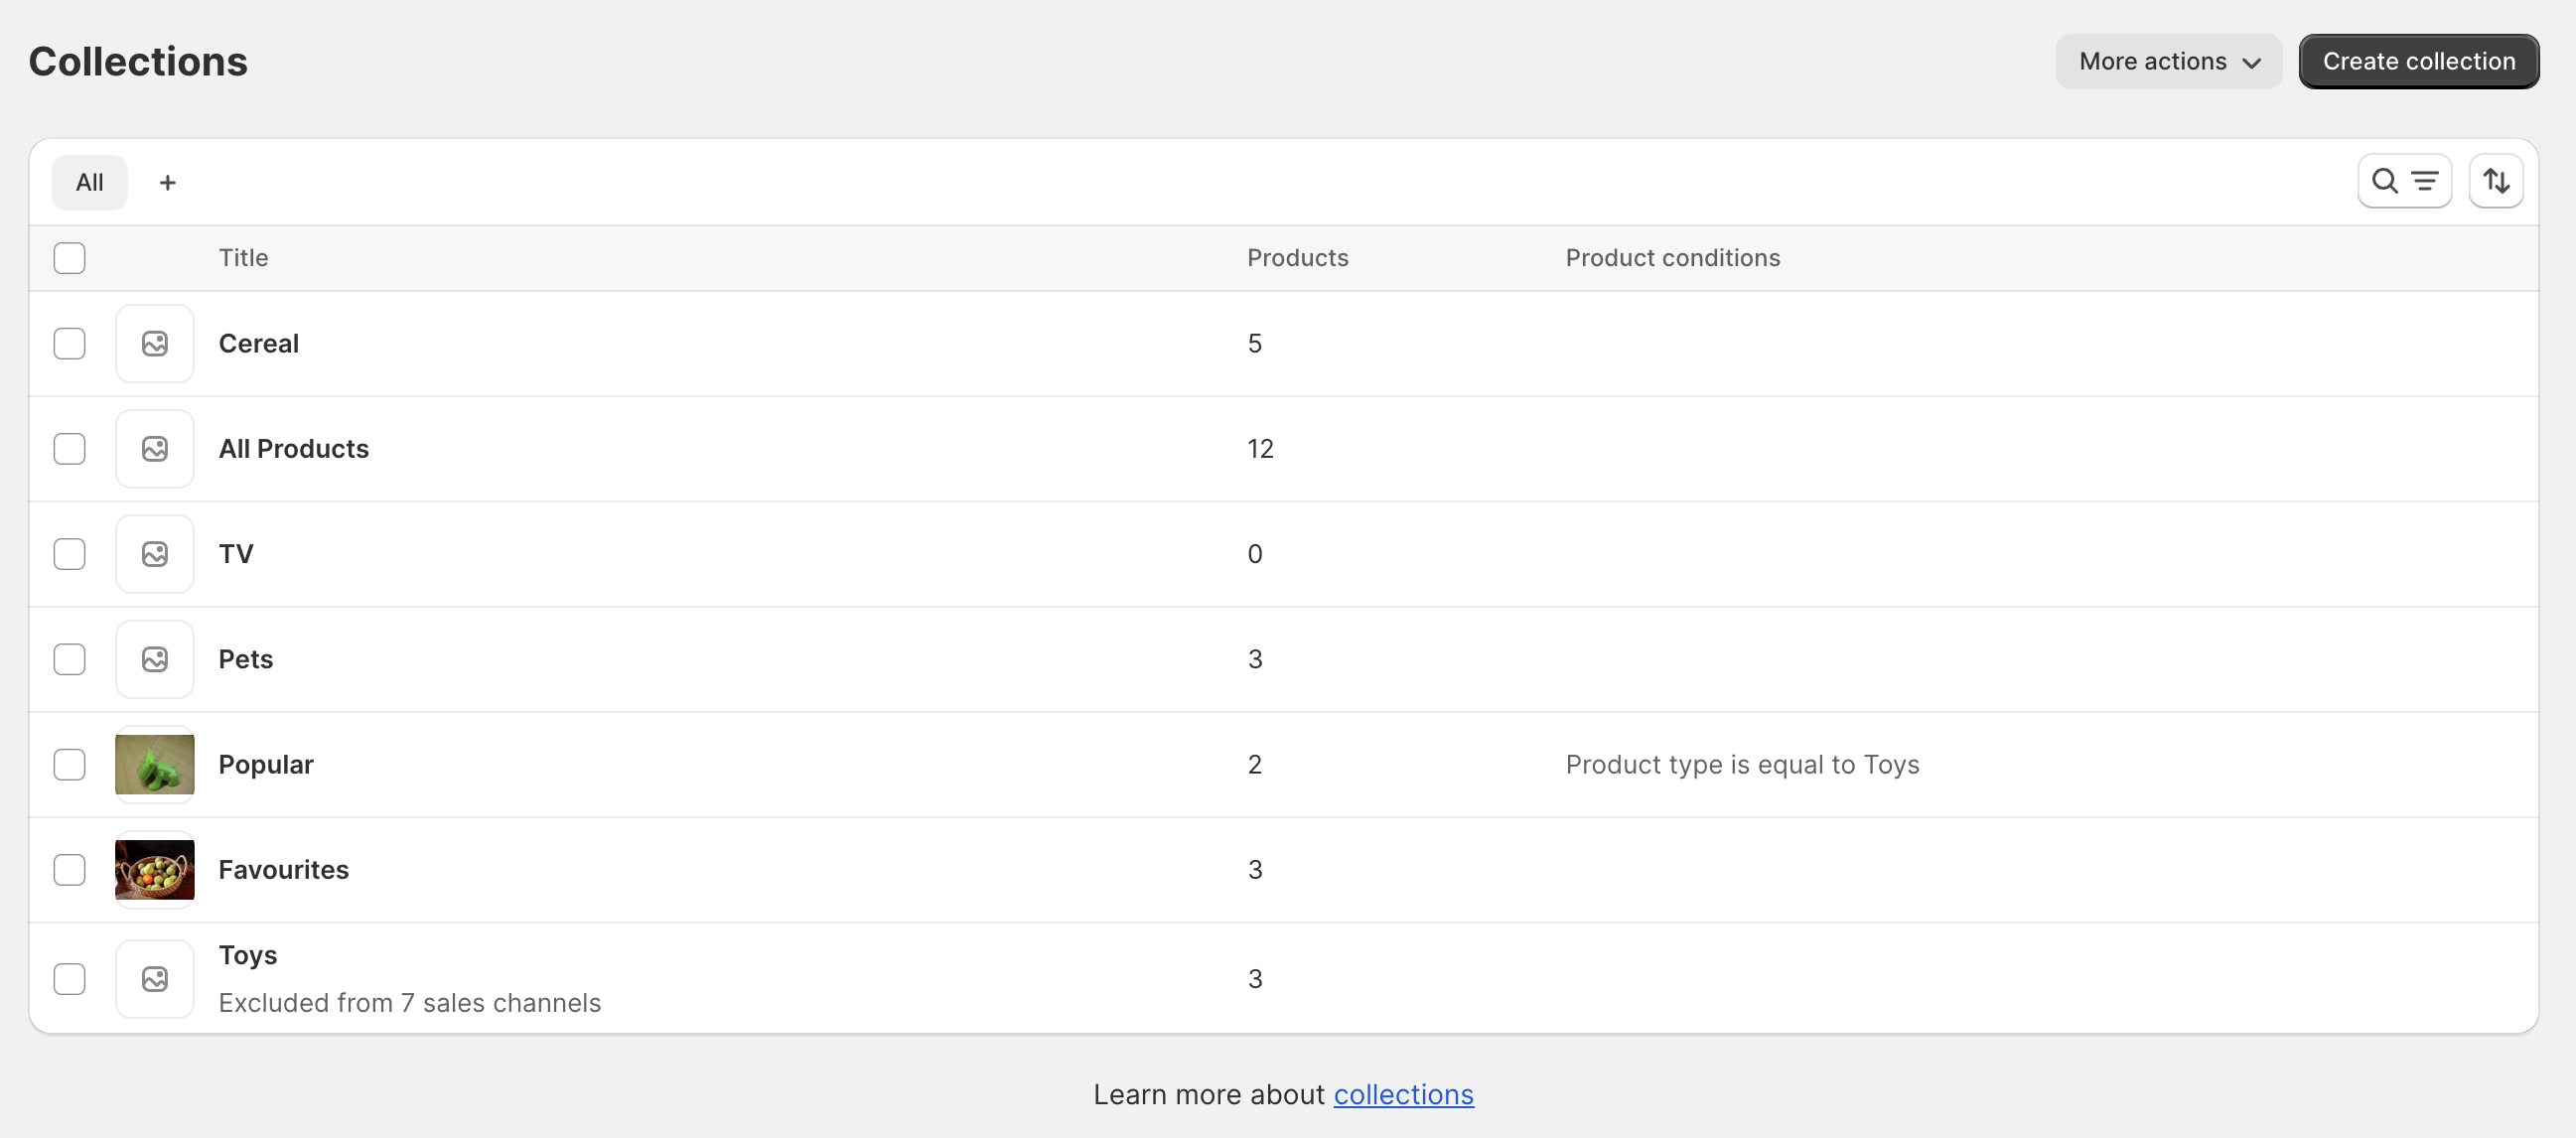Image resolution: width=2576 pixels, height=1138 pixels.
Task: Open the Toys collection title
Action: click(x=247, y=954)
